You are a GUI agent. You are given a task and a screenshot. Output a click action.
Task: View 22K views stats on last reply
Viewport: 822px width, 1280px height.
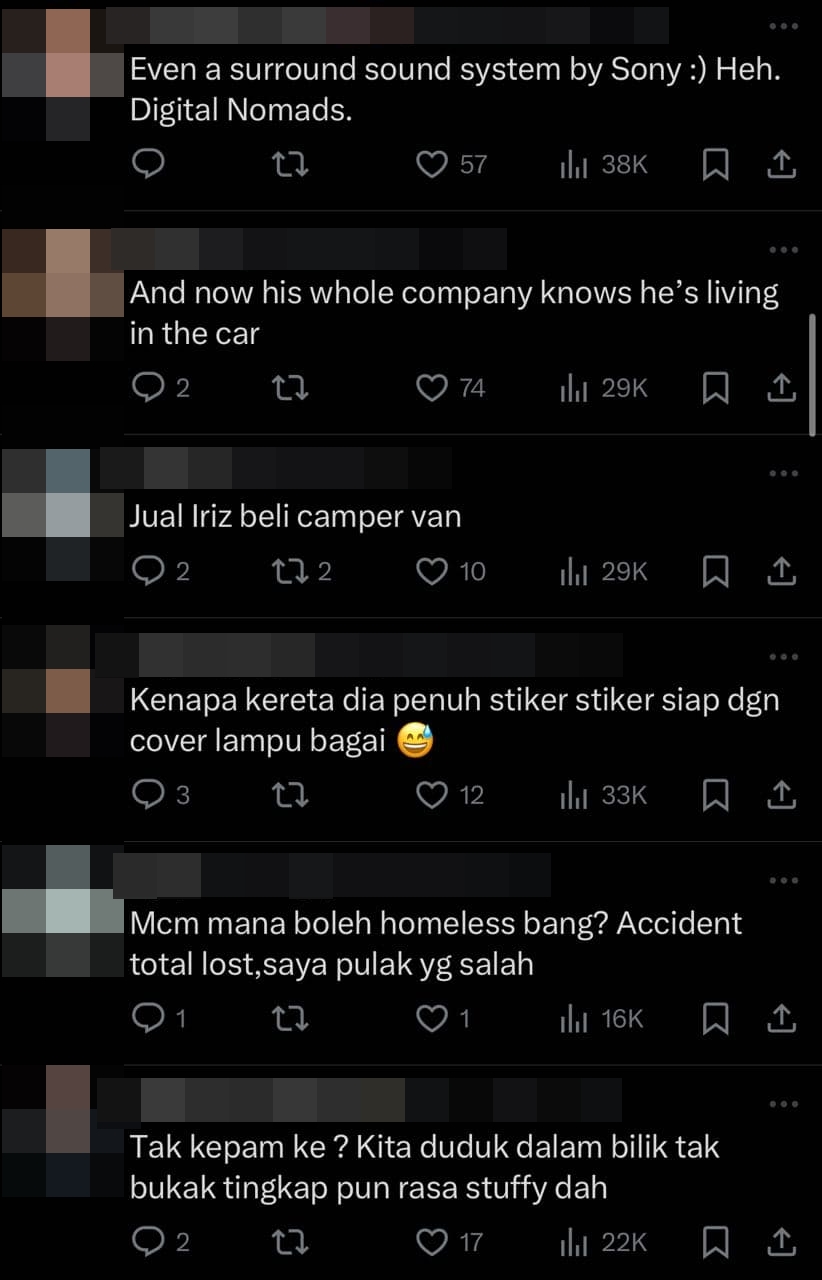(x=604, y=1243)
